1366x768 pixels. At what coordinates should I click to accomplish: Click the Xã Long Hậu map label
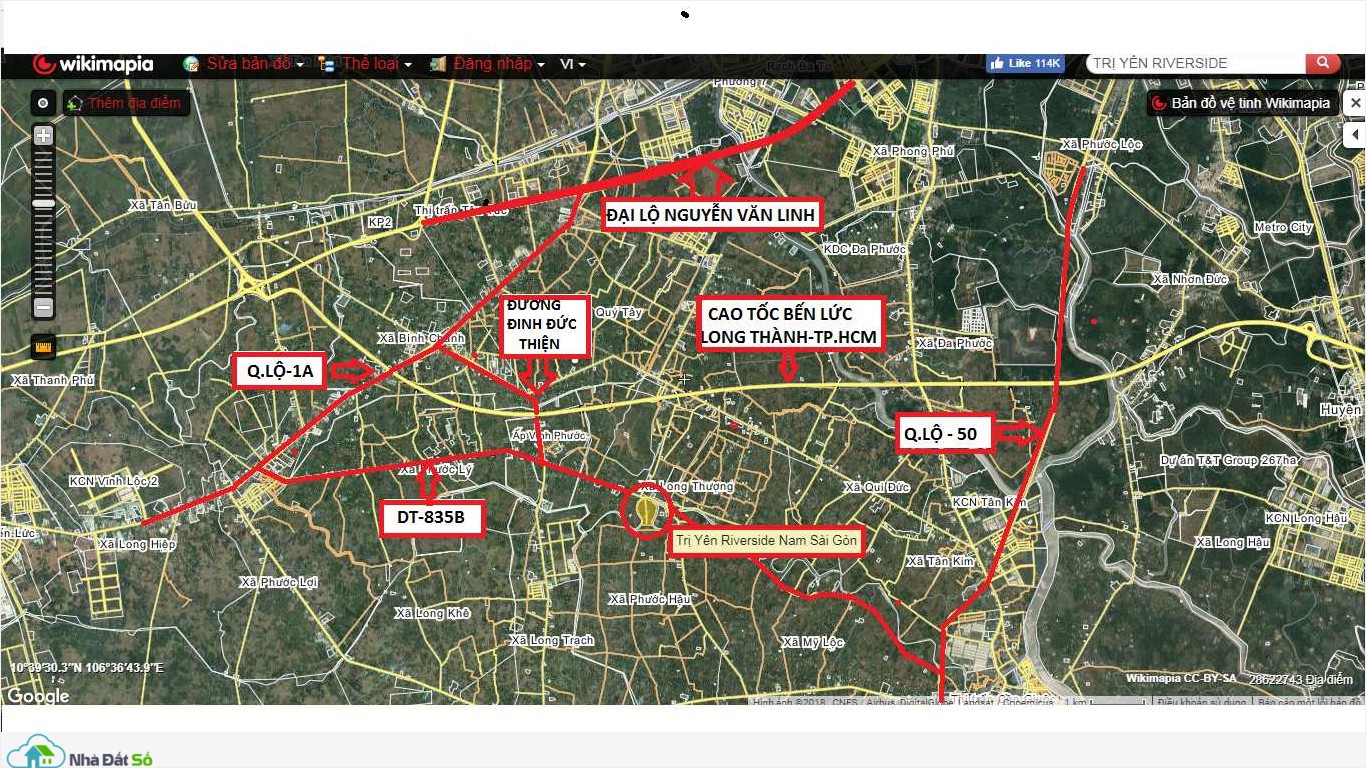click(x=1232, y=542)
